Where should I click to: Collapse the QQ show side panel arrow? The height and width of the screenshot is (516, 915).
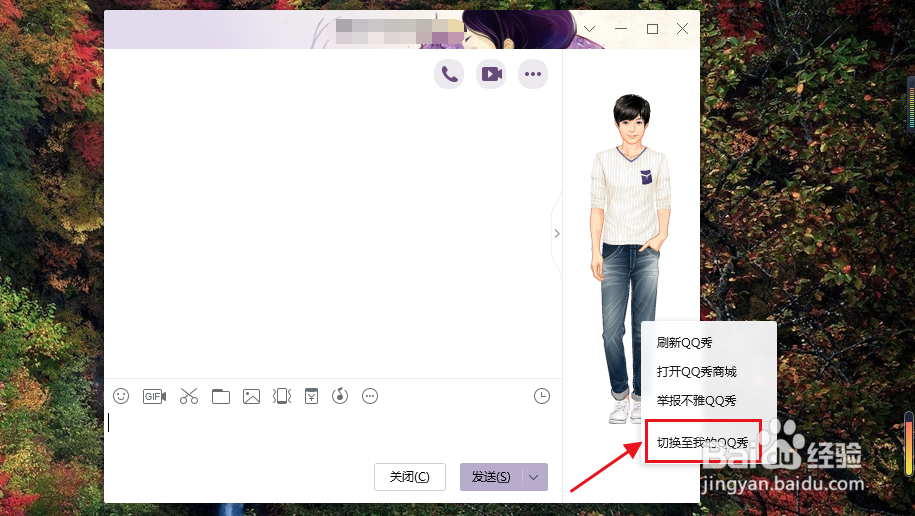(557, 233)
